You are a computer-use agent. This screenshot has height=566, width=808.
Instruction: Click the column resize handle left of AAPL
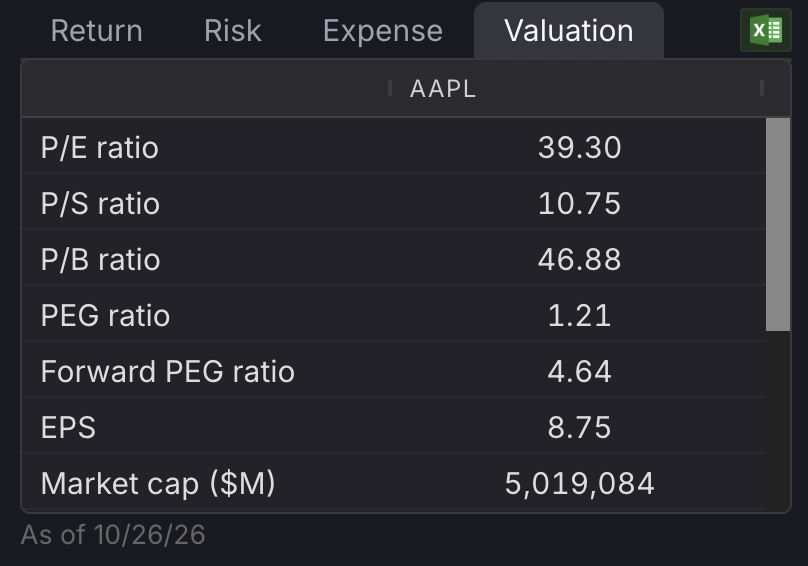click(x=390, y=88)
